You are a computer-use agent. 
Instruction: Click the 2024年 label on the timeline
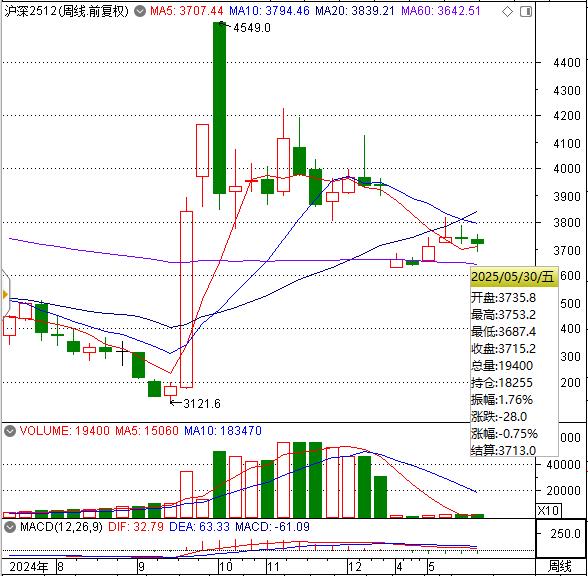click(x=29, y=567)
